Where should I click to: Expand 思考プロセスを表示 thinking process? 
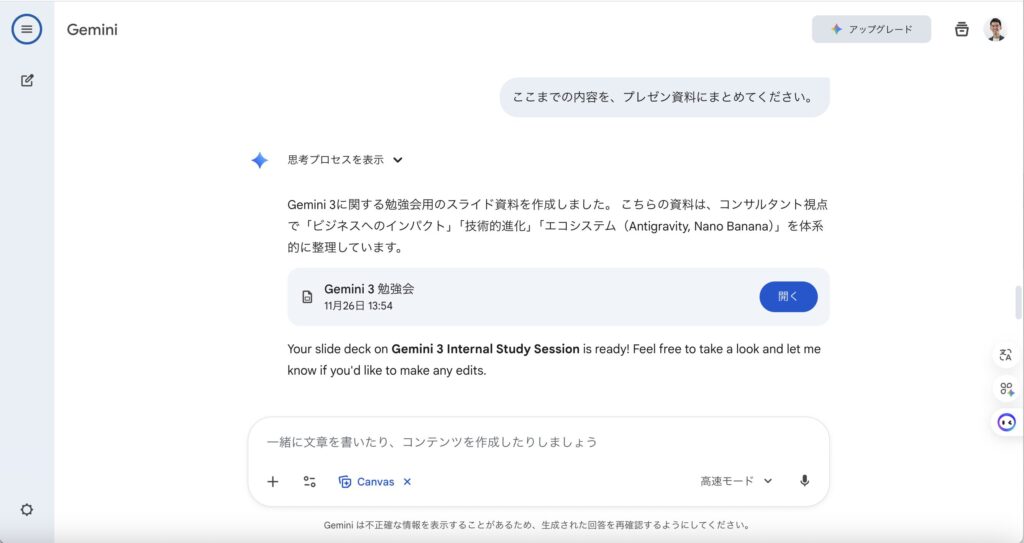tap(345, 160)
